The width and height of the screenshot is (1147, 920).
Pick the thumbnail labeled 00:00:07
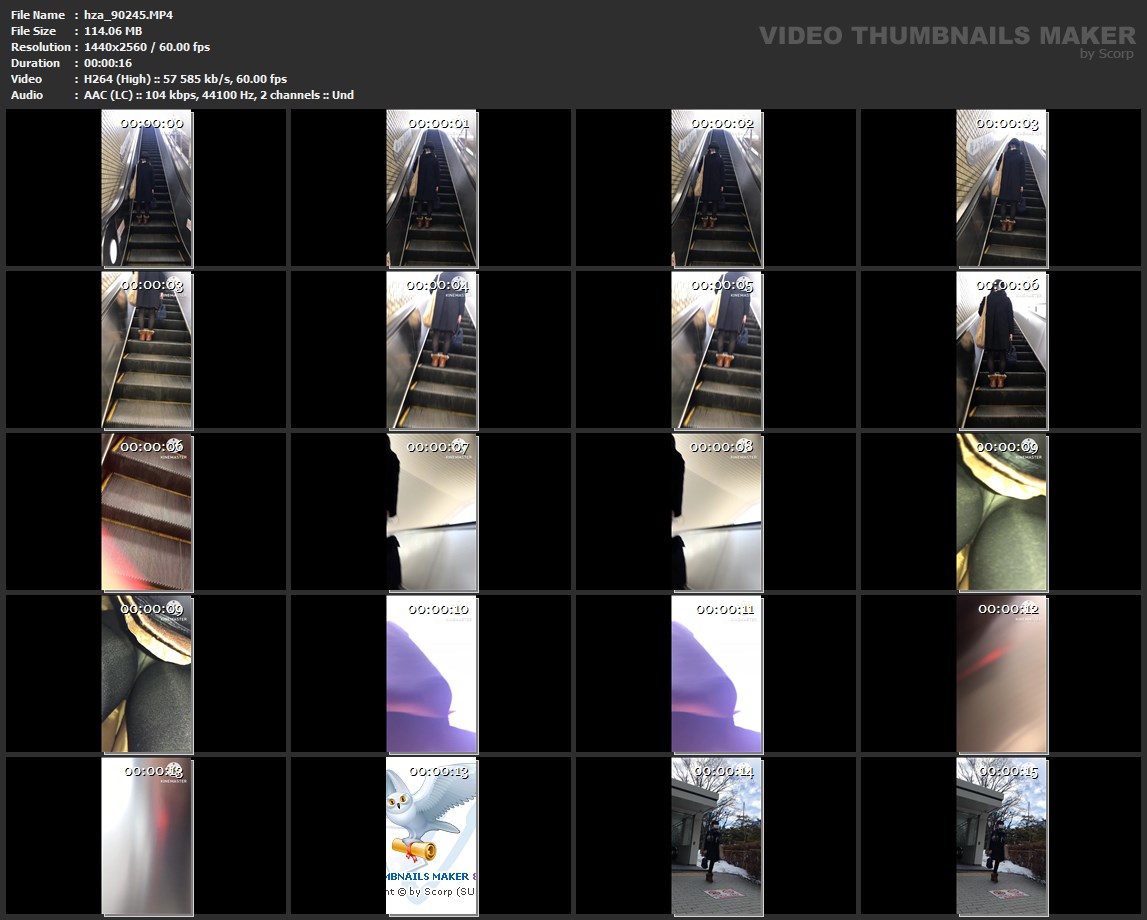432,512
